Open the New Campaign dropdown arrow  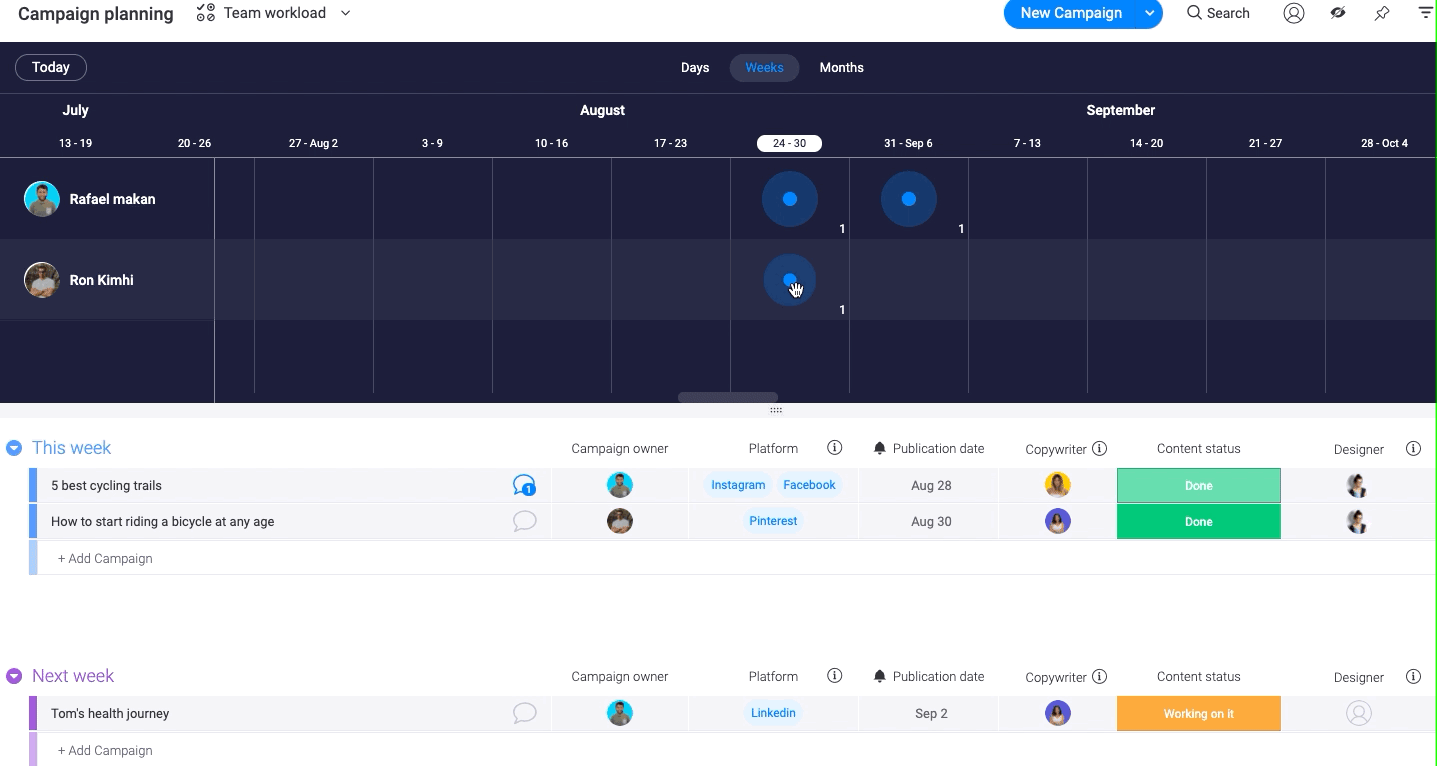point(1151,13)
